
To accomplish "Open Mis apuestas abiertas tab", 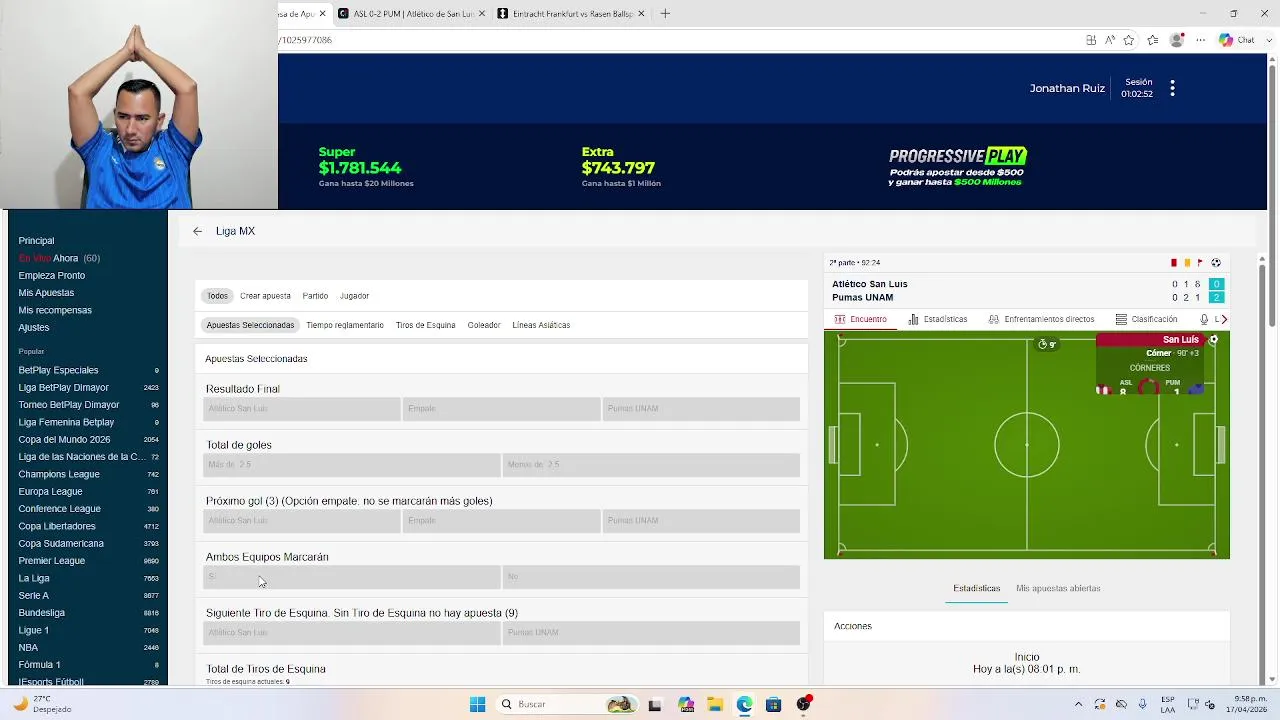I will click(x=1058, y=588).
